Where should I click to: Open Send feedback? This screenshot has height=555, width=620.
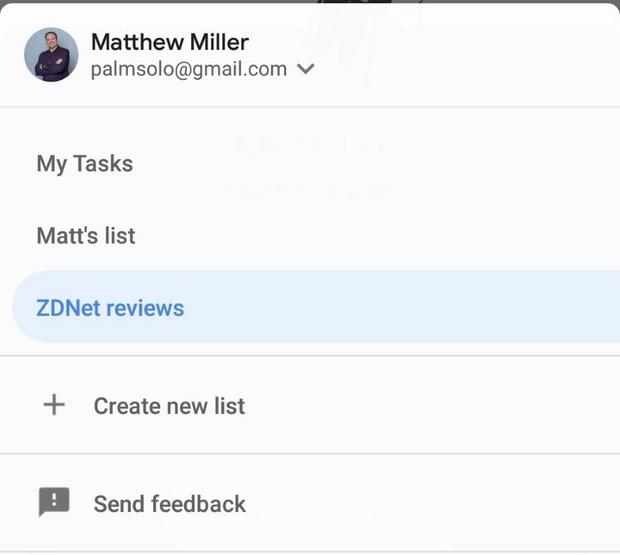pyautogui.click(x=169, y=504)
